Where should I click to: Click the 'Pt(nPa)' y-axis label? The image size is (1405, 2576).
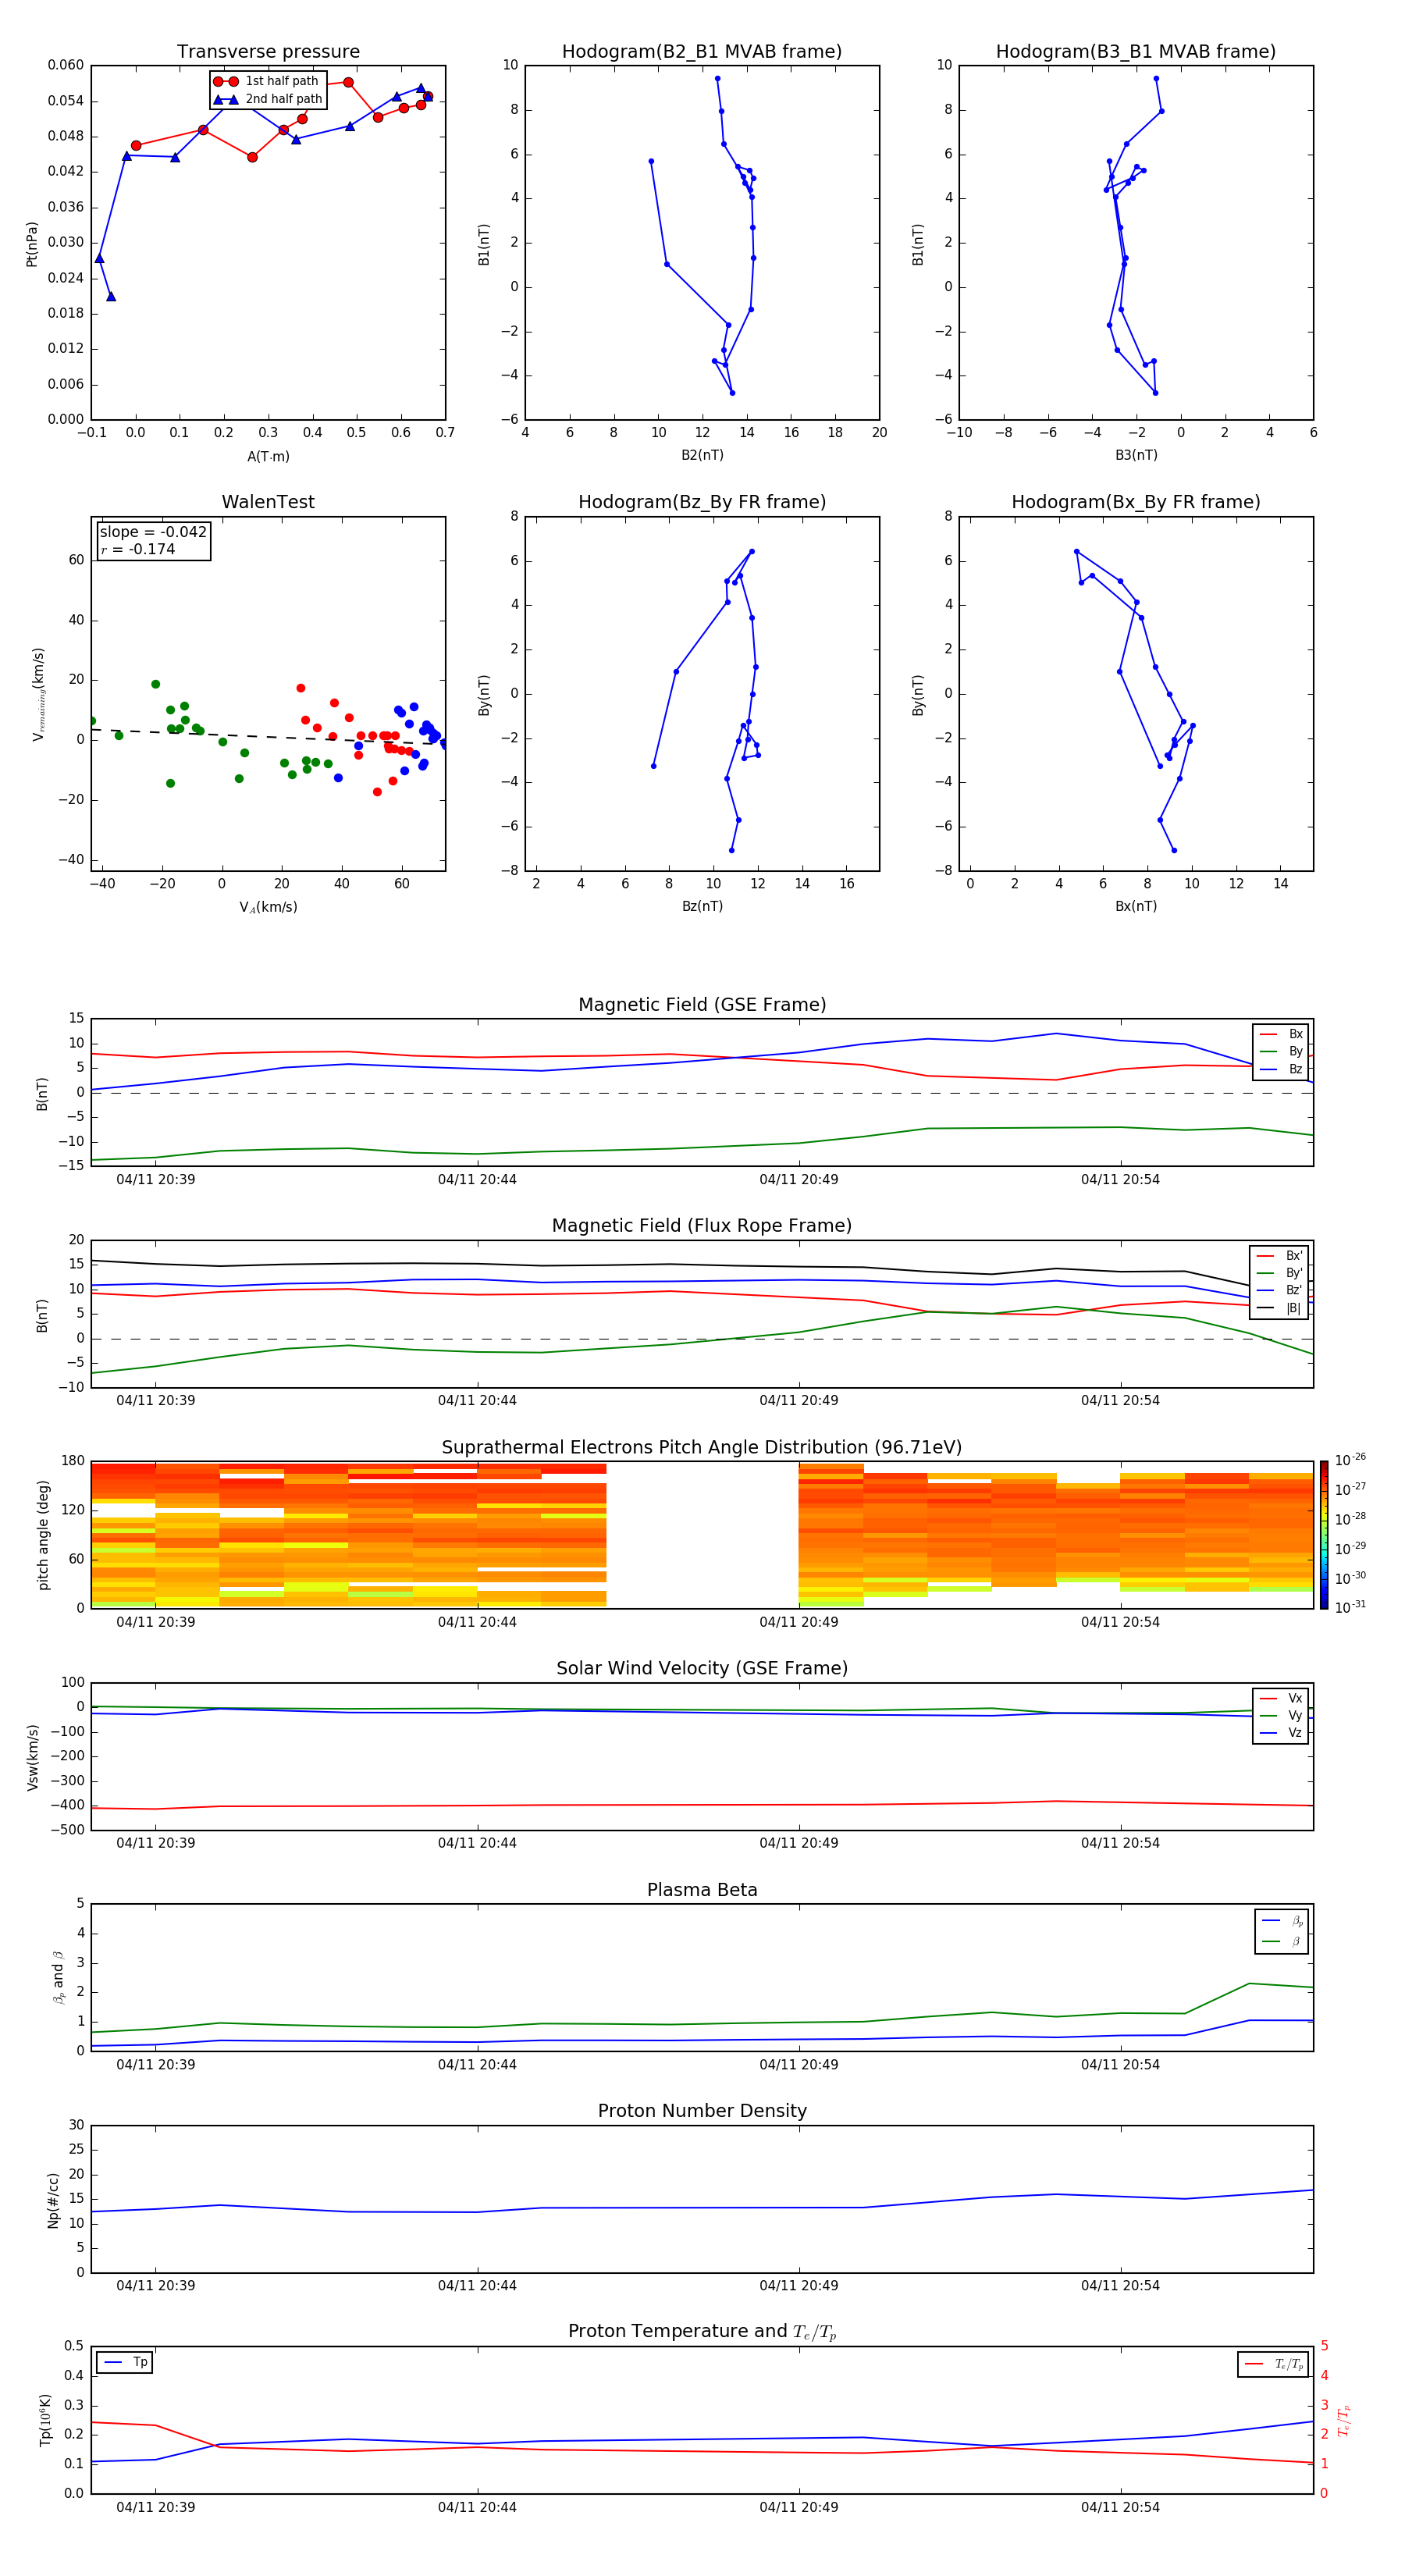tap(32, 243)
